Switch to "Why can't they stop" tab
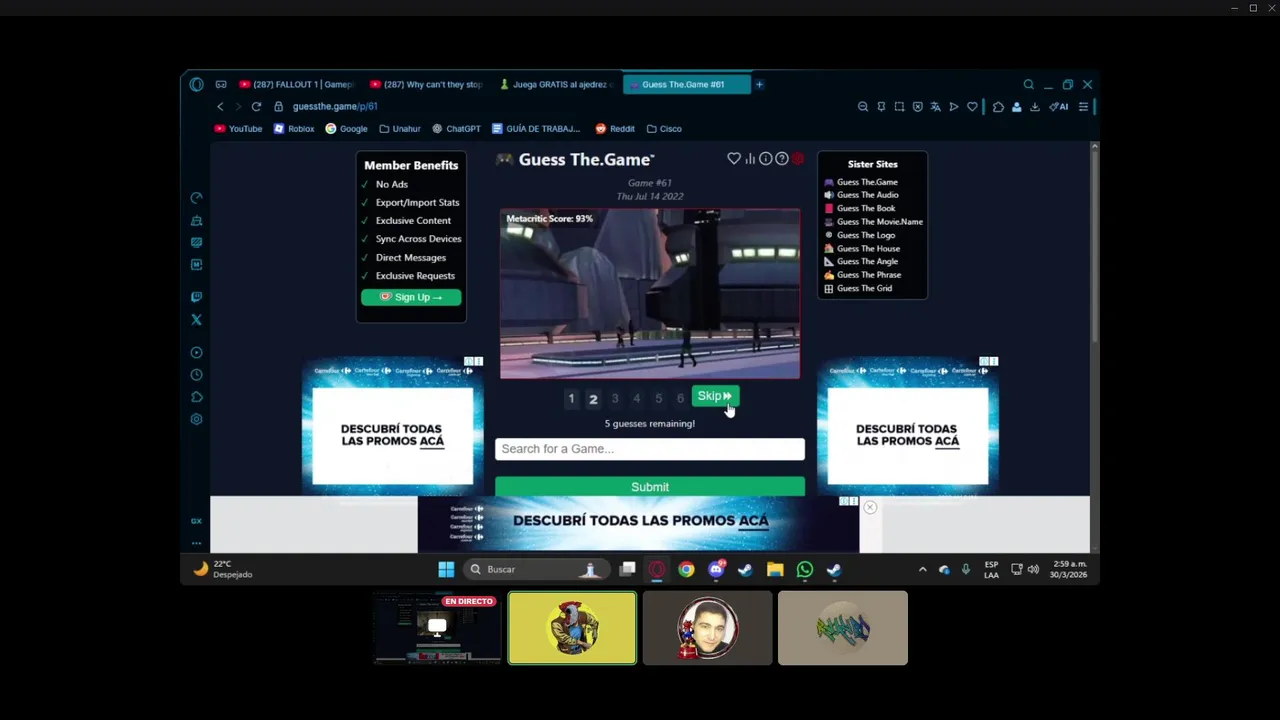The width and height of the screenshot is (1280, 720). pos(427,84)
